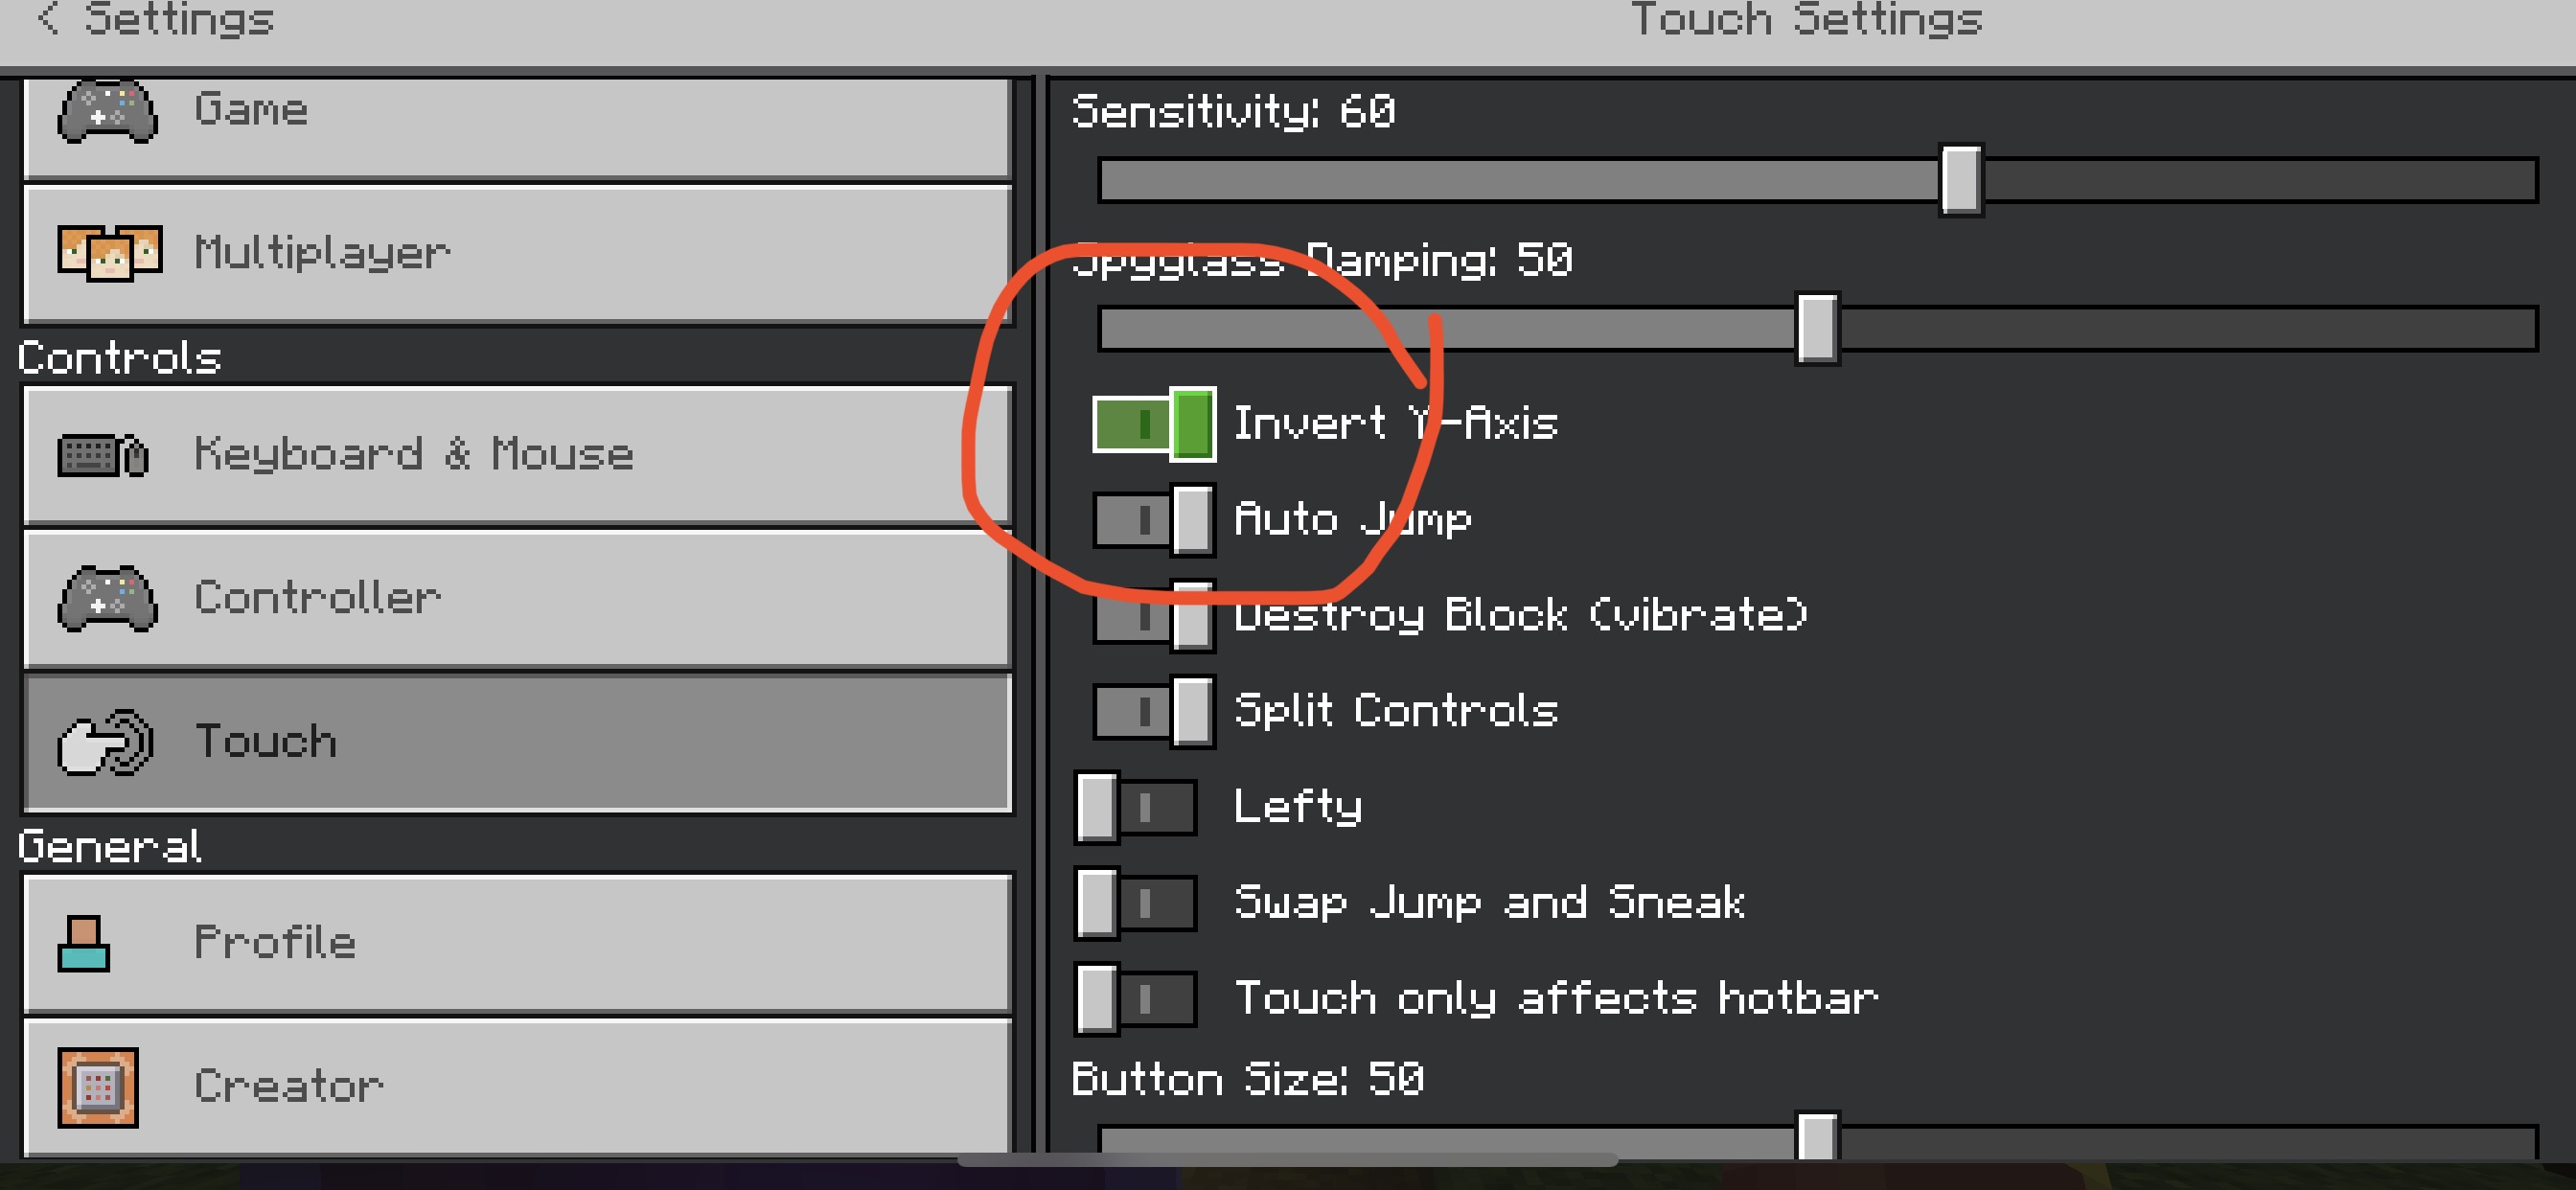Toggle the Auto Jump switch
The width and height of the screenshot is (2576, 1190).
pyautogui.click(x=1153, y=520)
